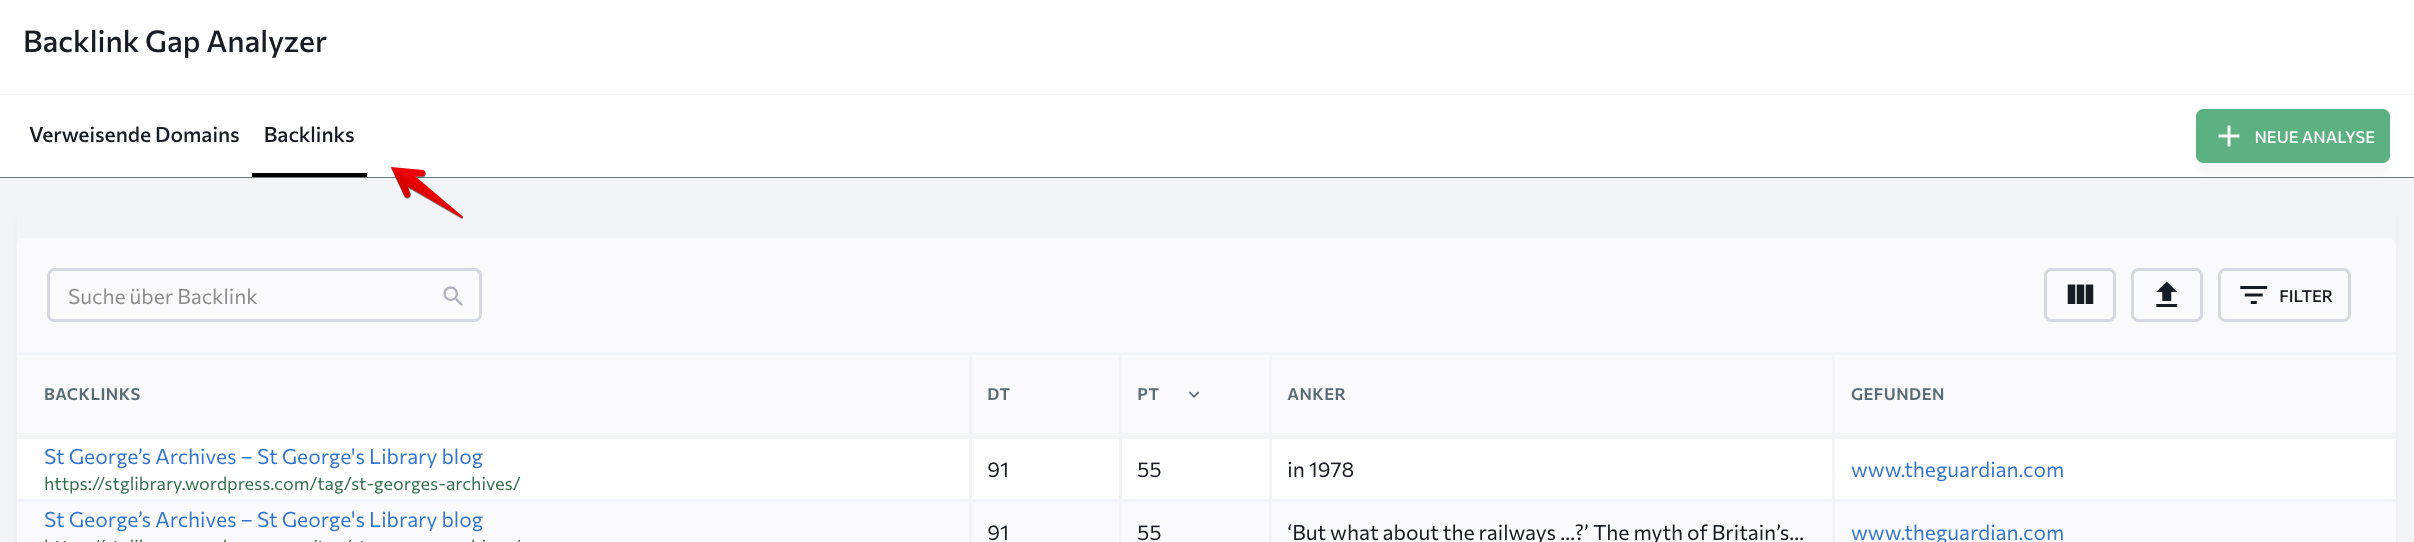This screenshot has height=542, width=2414.
Task: Open the stglibrary.wordpress.com URL in first row
Action: pos(282,484)
